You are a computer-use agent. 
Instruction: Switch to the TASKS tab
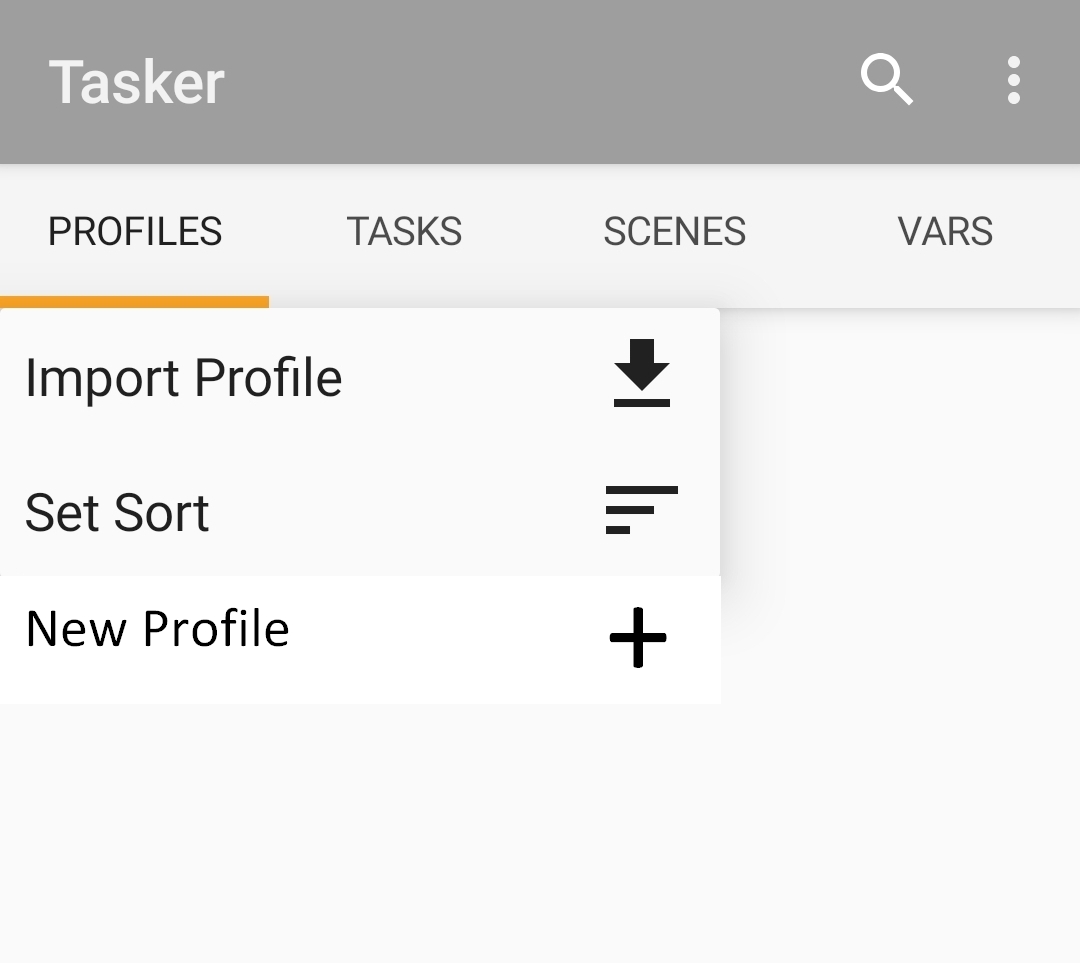[404, 232]
